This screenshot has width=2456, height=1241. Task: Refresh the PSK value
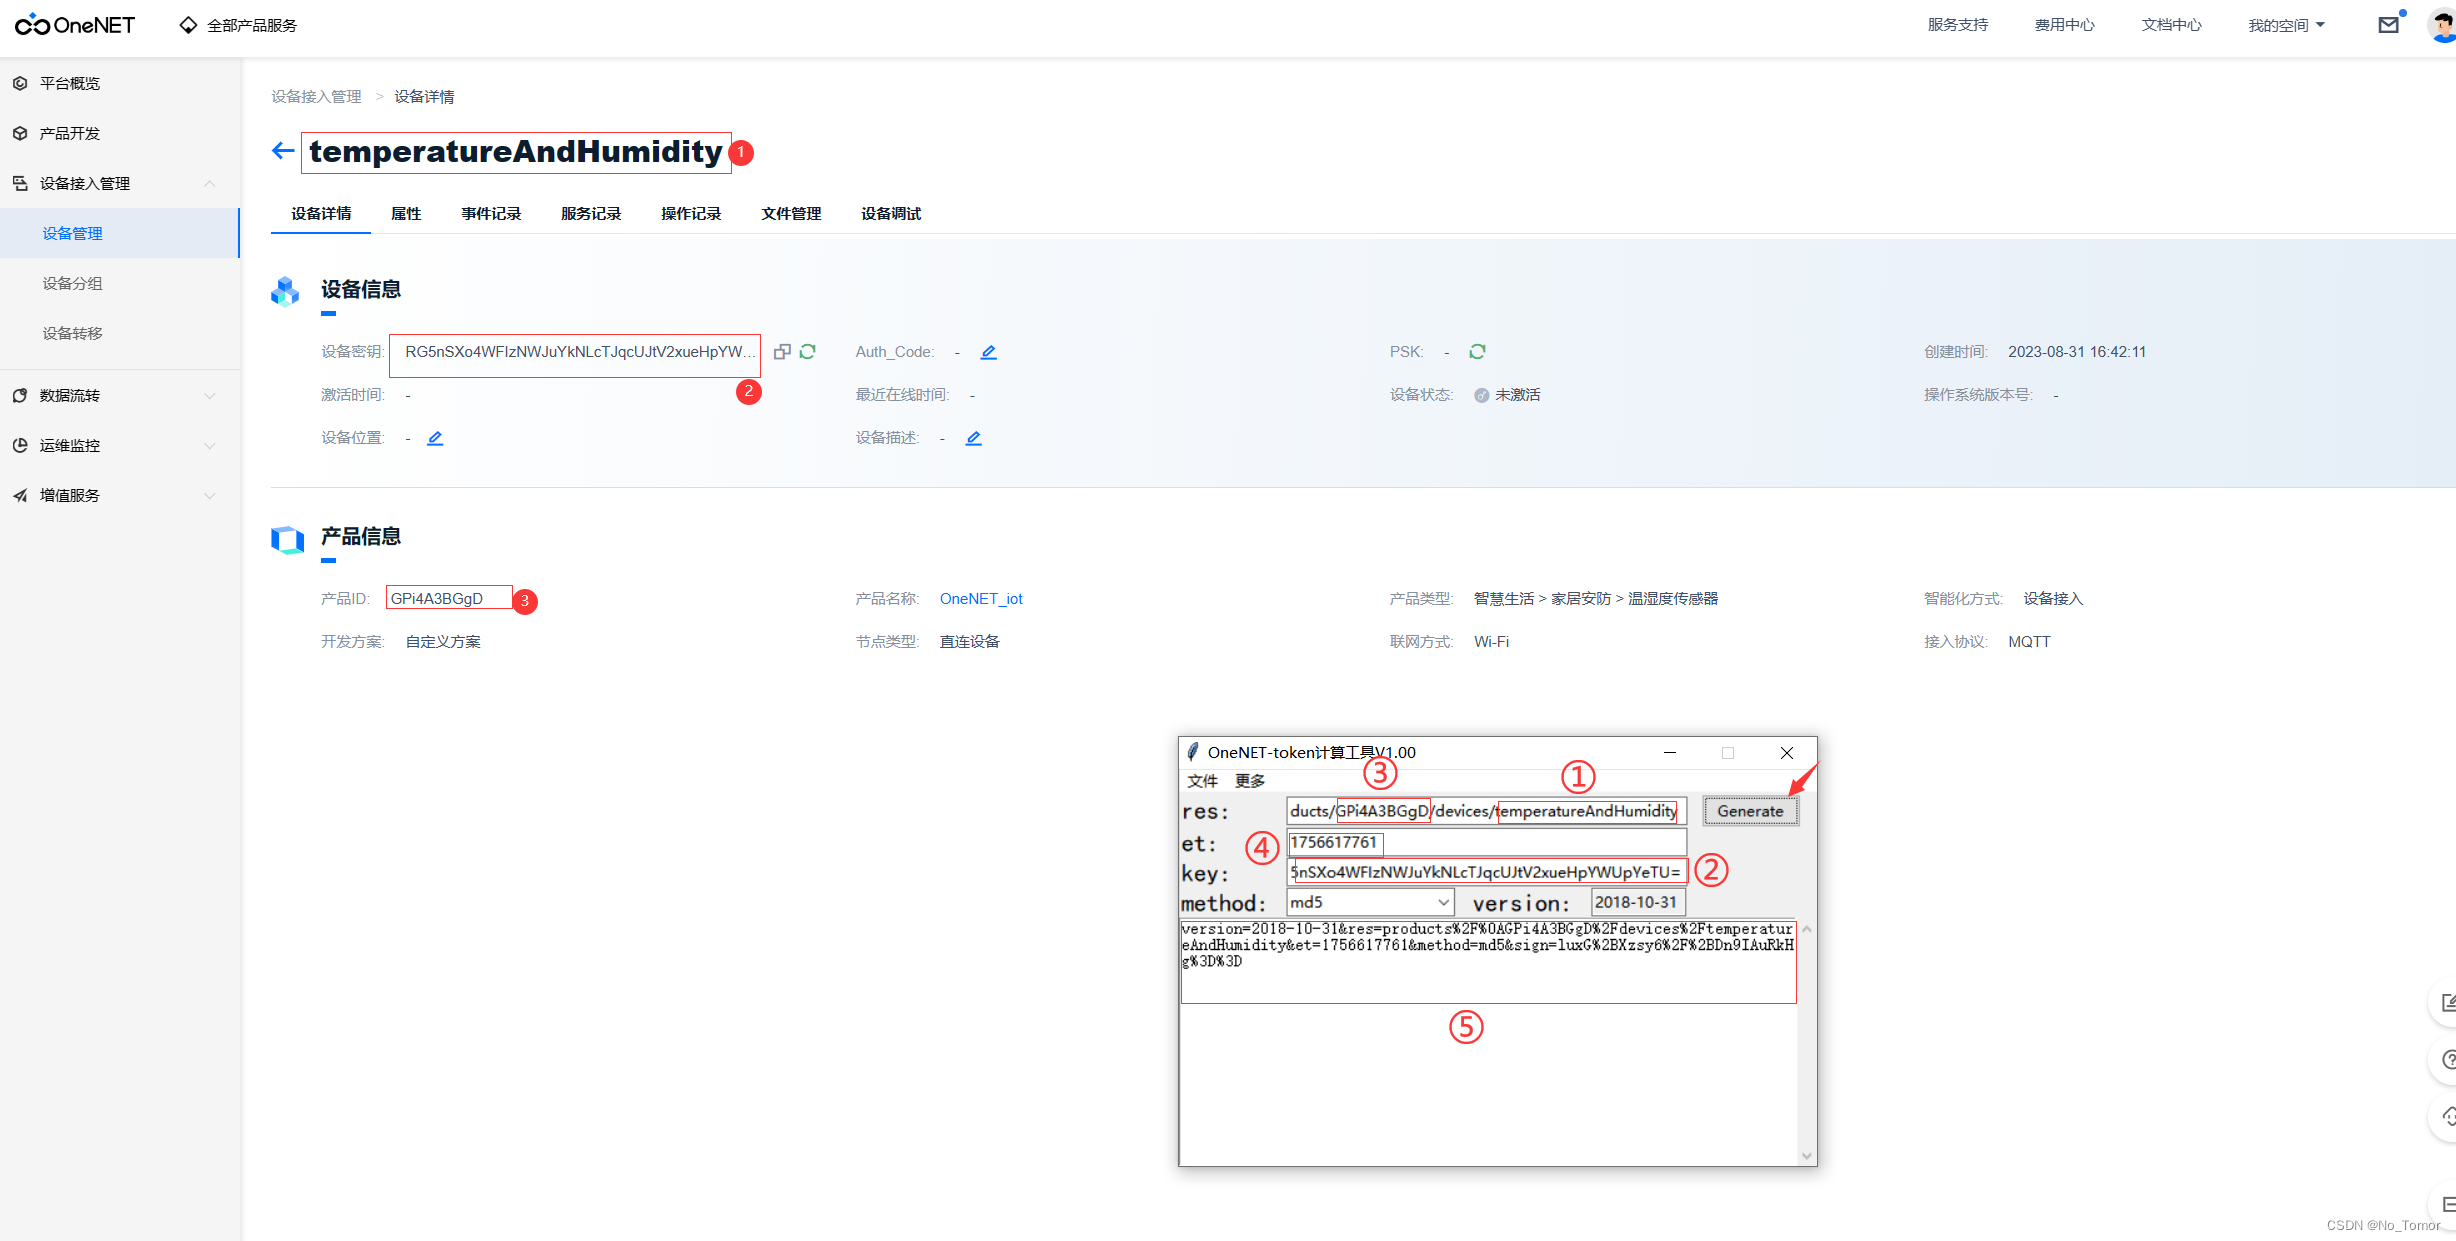[1477, 352]
